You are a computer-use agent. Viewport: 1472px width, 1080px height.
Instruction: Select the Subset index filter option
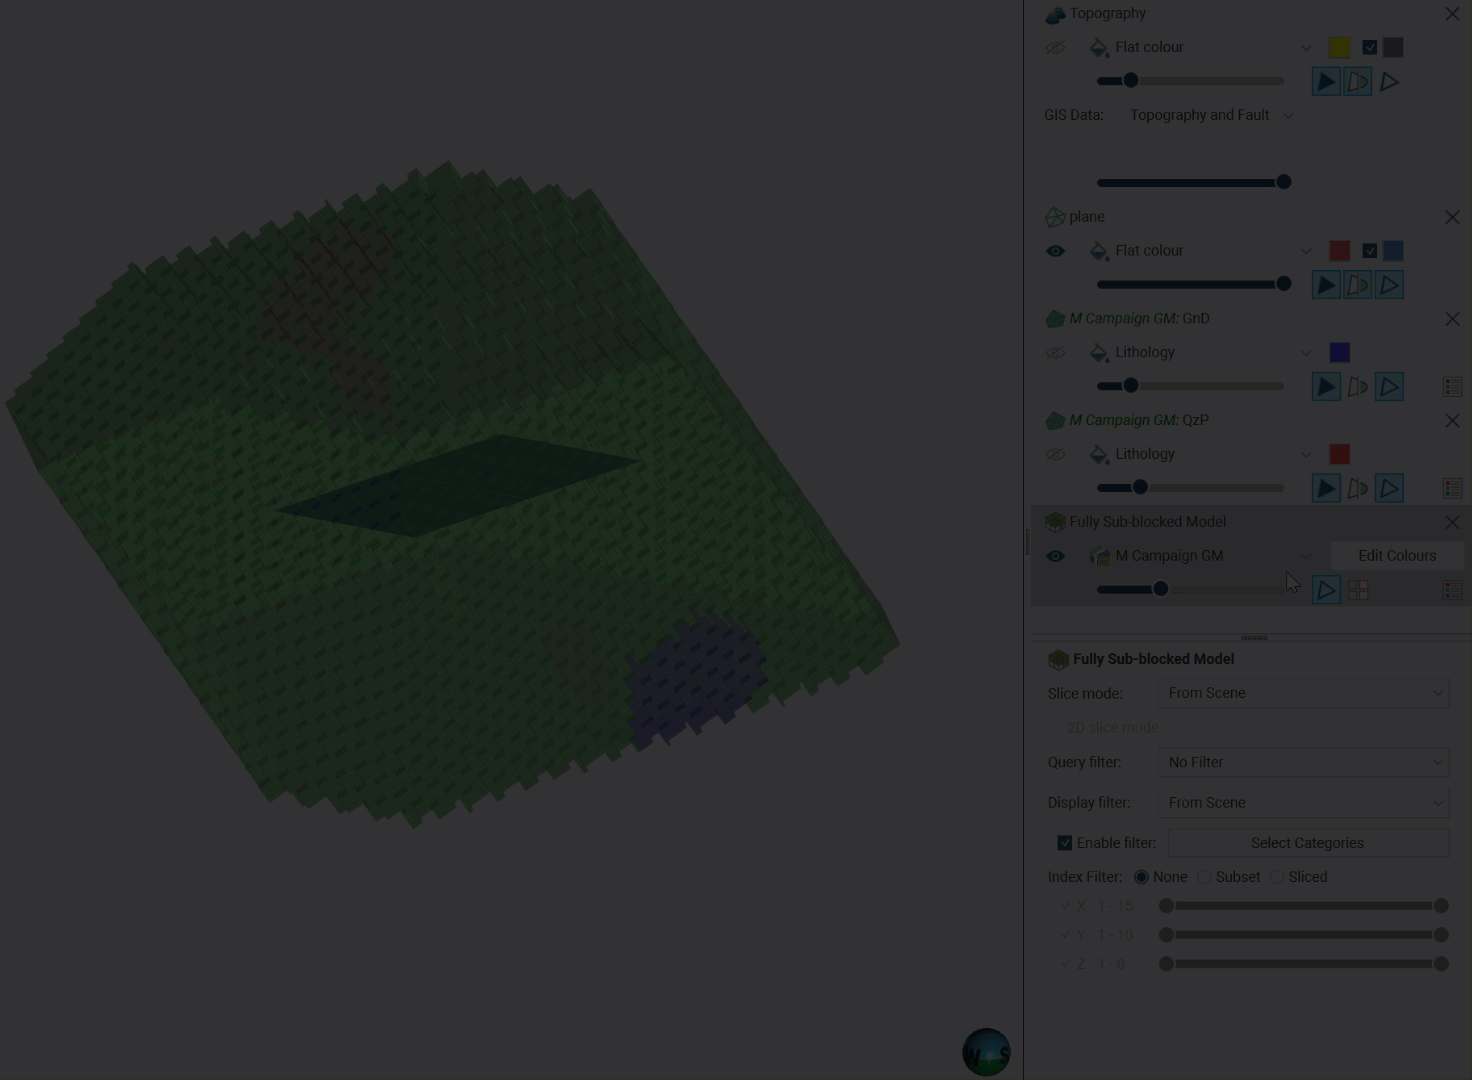point(1205,877)
